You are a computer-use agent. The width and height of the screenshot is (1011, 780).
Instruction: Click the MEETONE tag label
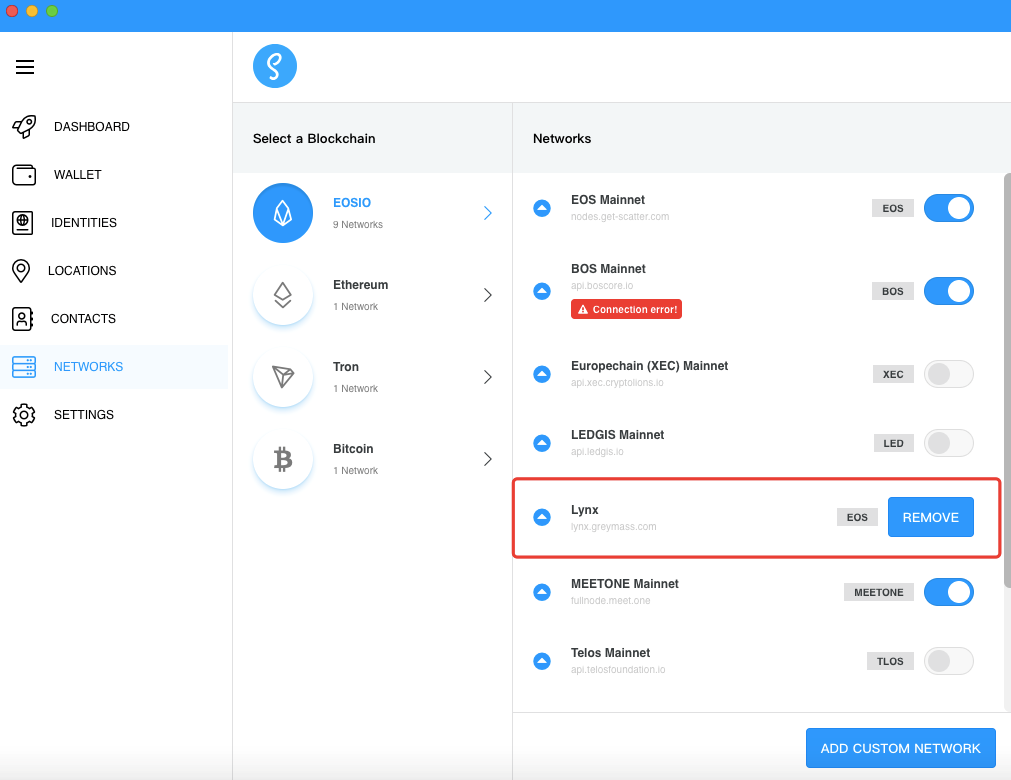(x=878, y=592)
